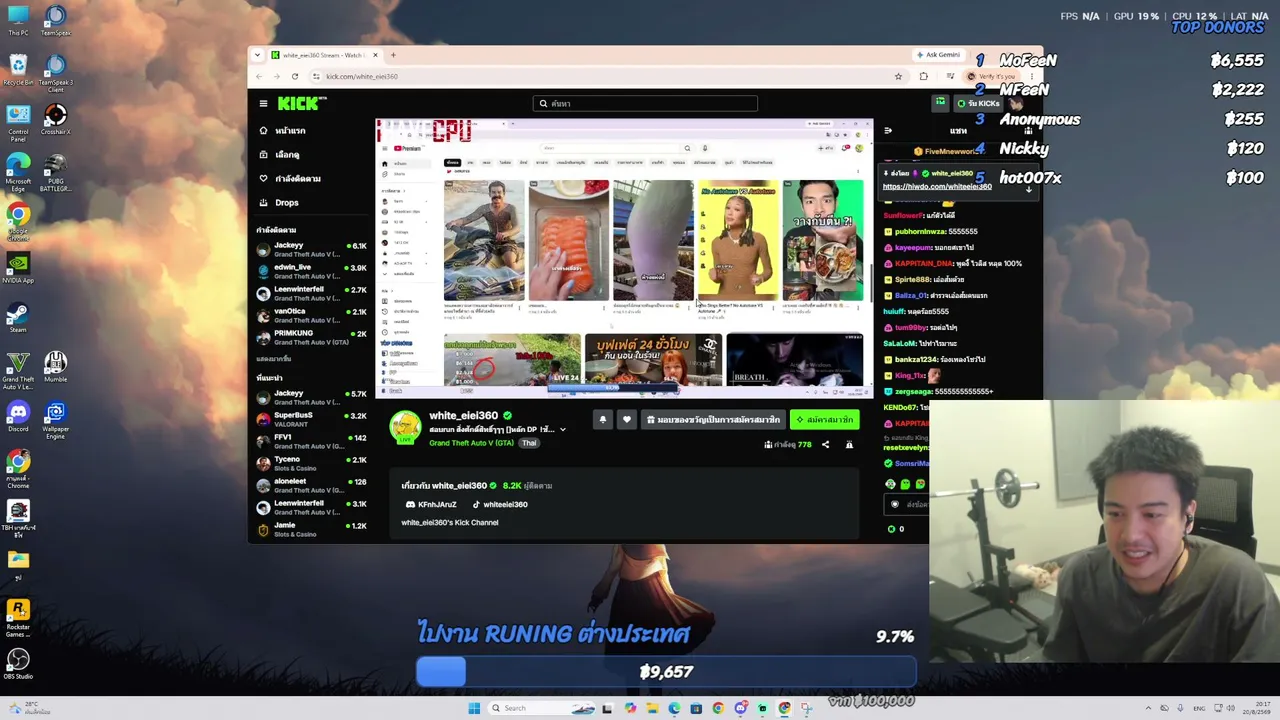Open the KFnhJAruZ Discord link

coord(431,505)
